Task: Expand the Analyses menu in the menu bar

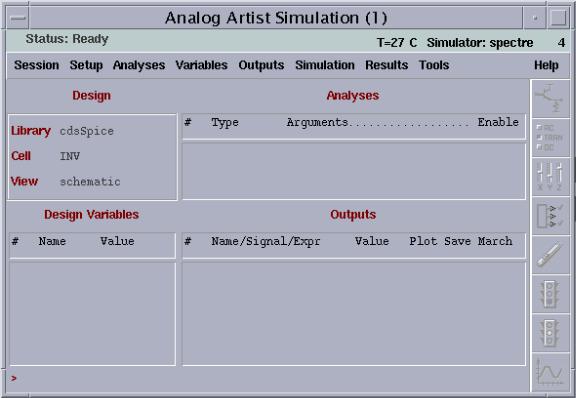Action: coord(139,65)
